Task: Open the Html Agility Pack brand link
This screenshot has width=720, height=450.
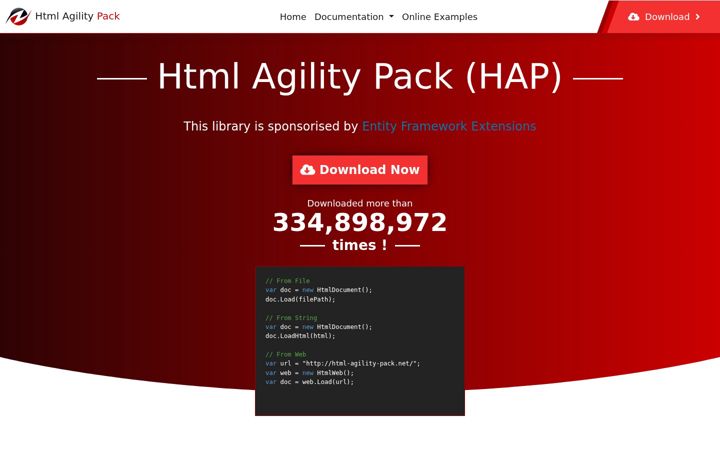Action: coord(63,17)
